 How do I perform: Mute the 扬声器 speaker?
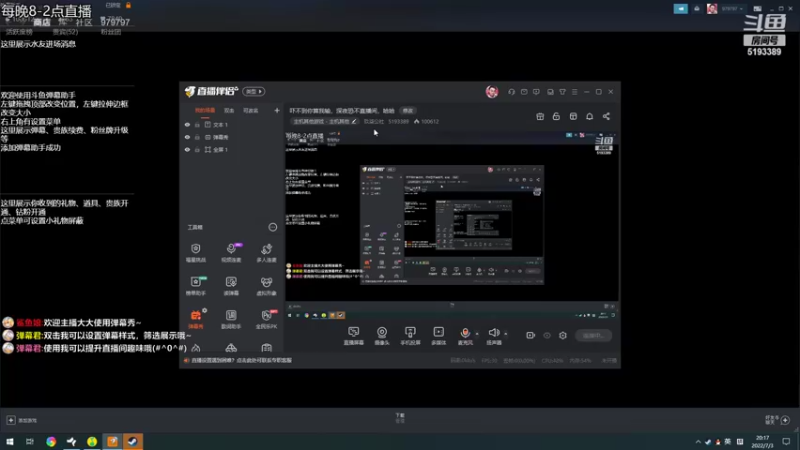pos(493,336)
